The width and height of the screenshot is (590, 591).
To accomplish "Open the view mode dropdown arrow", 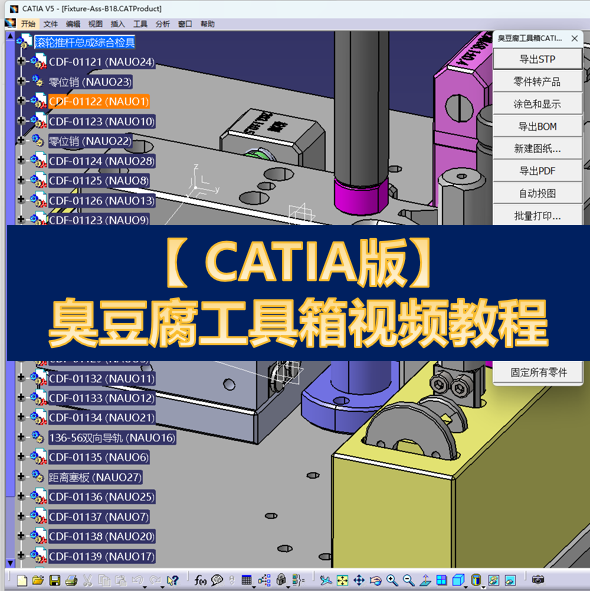I will point(483,587).
